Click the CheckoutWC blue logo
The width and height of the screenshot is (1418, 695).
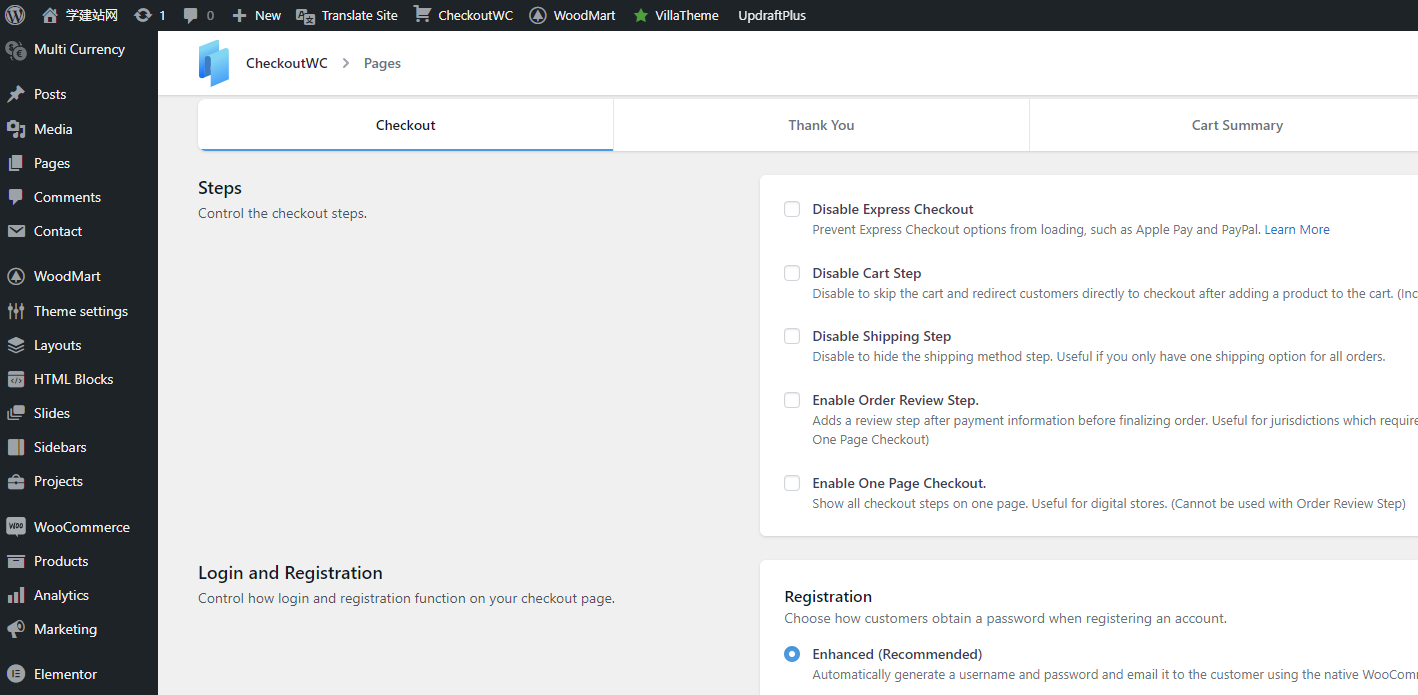[213, 63]
